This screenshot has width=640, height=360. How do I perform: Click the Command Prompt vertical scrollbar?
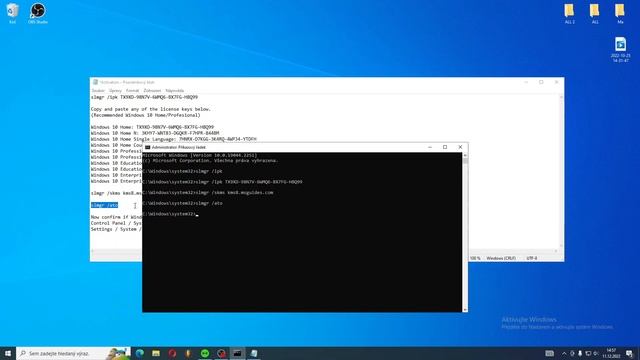pos(465,233)
